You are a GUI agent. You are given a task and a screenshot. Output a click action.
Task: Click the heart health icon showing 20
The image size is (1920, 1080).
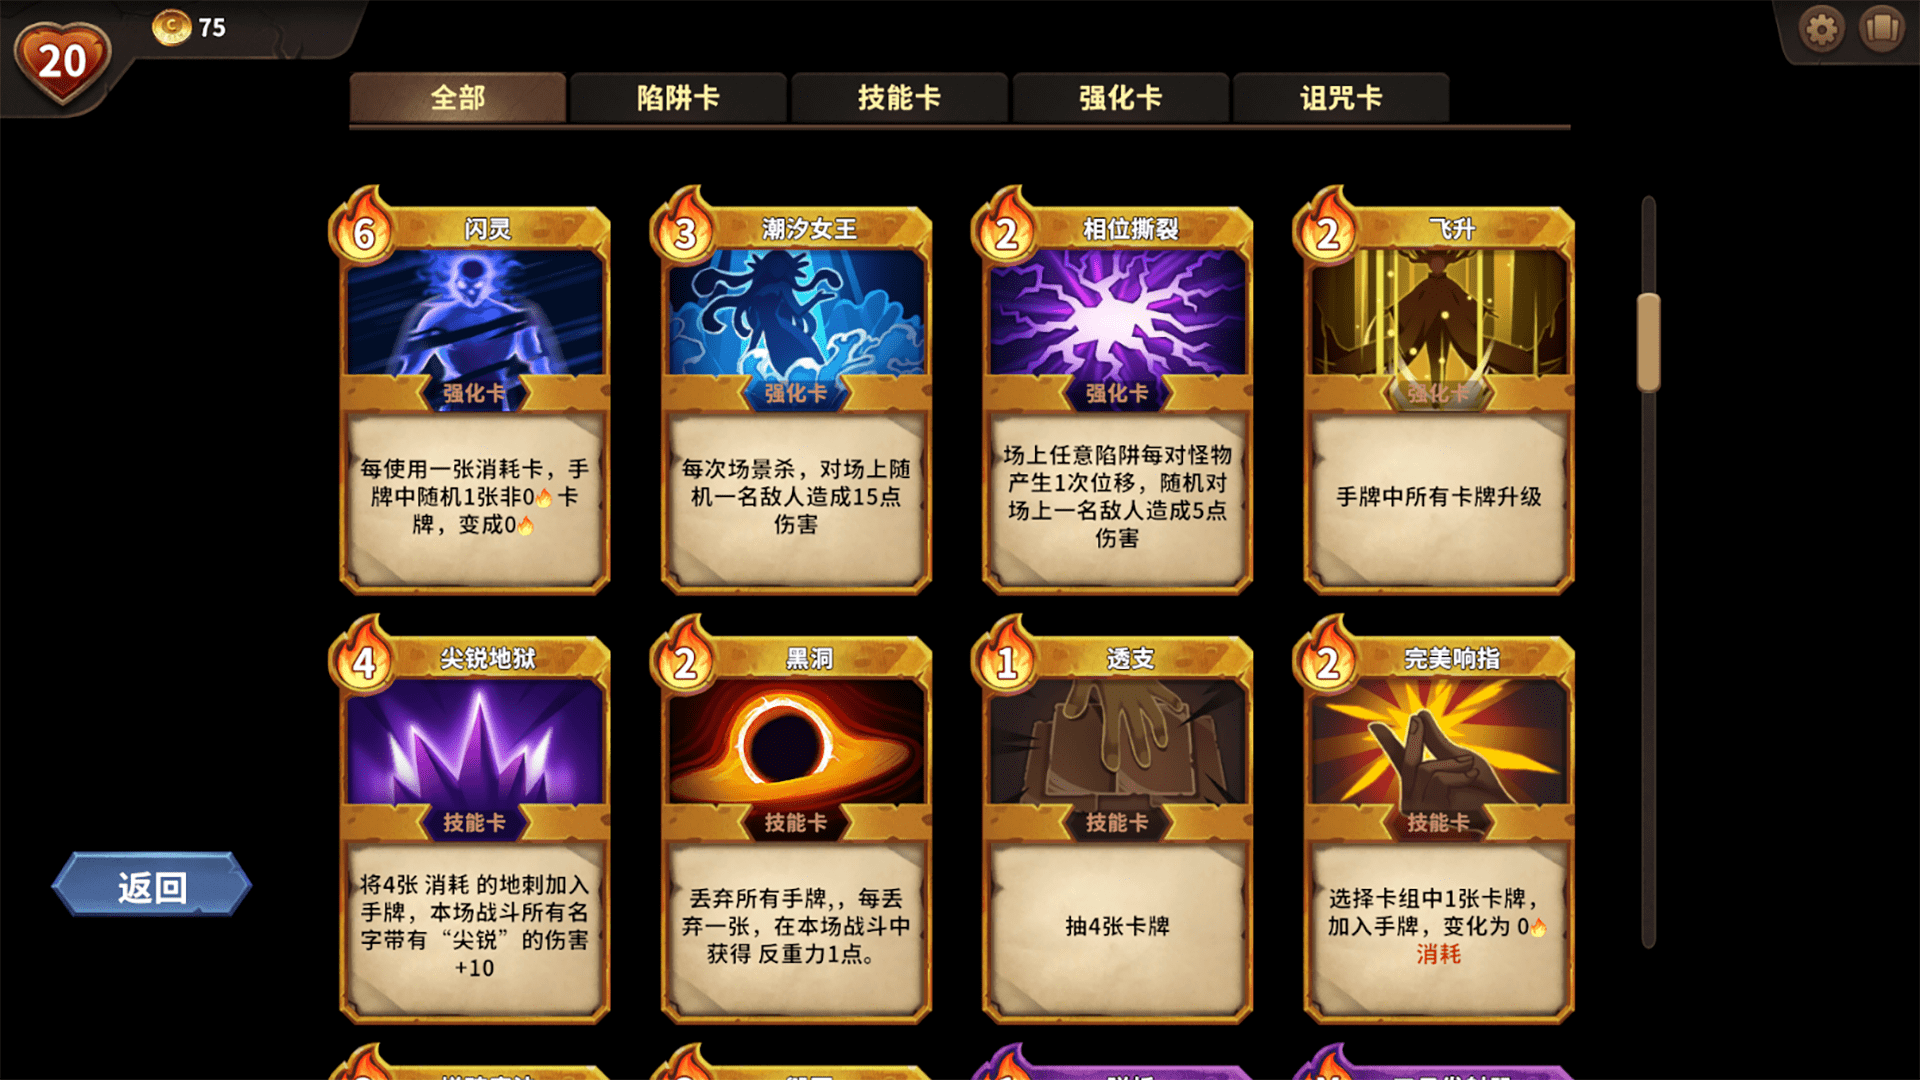62,62
